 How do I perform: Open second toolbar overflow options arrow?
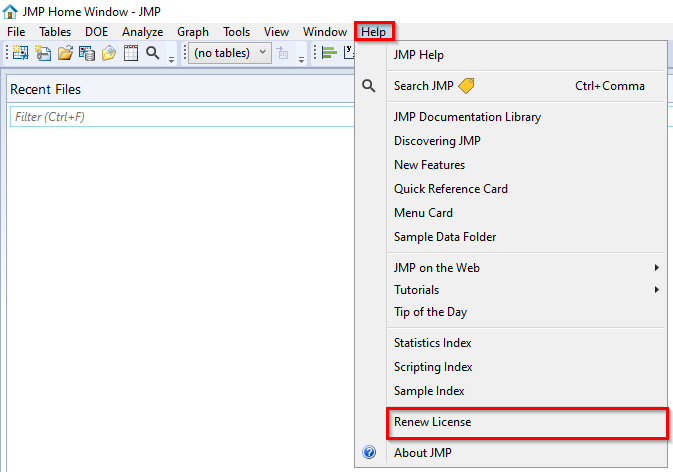[x=301, y=60]
